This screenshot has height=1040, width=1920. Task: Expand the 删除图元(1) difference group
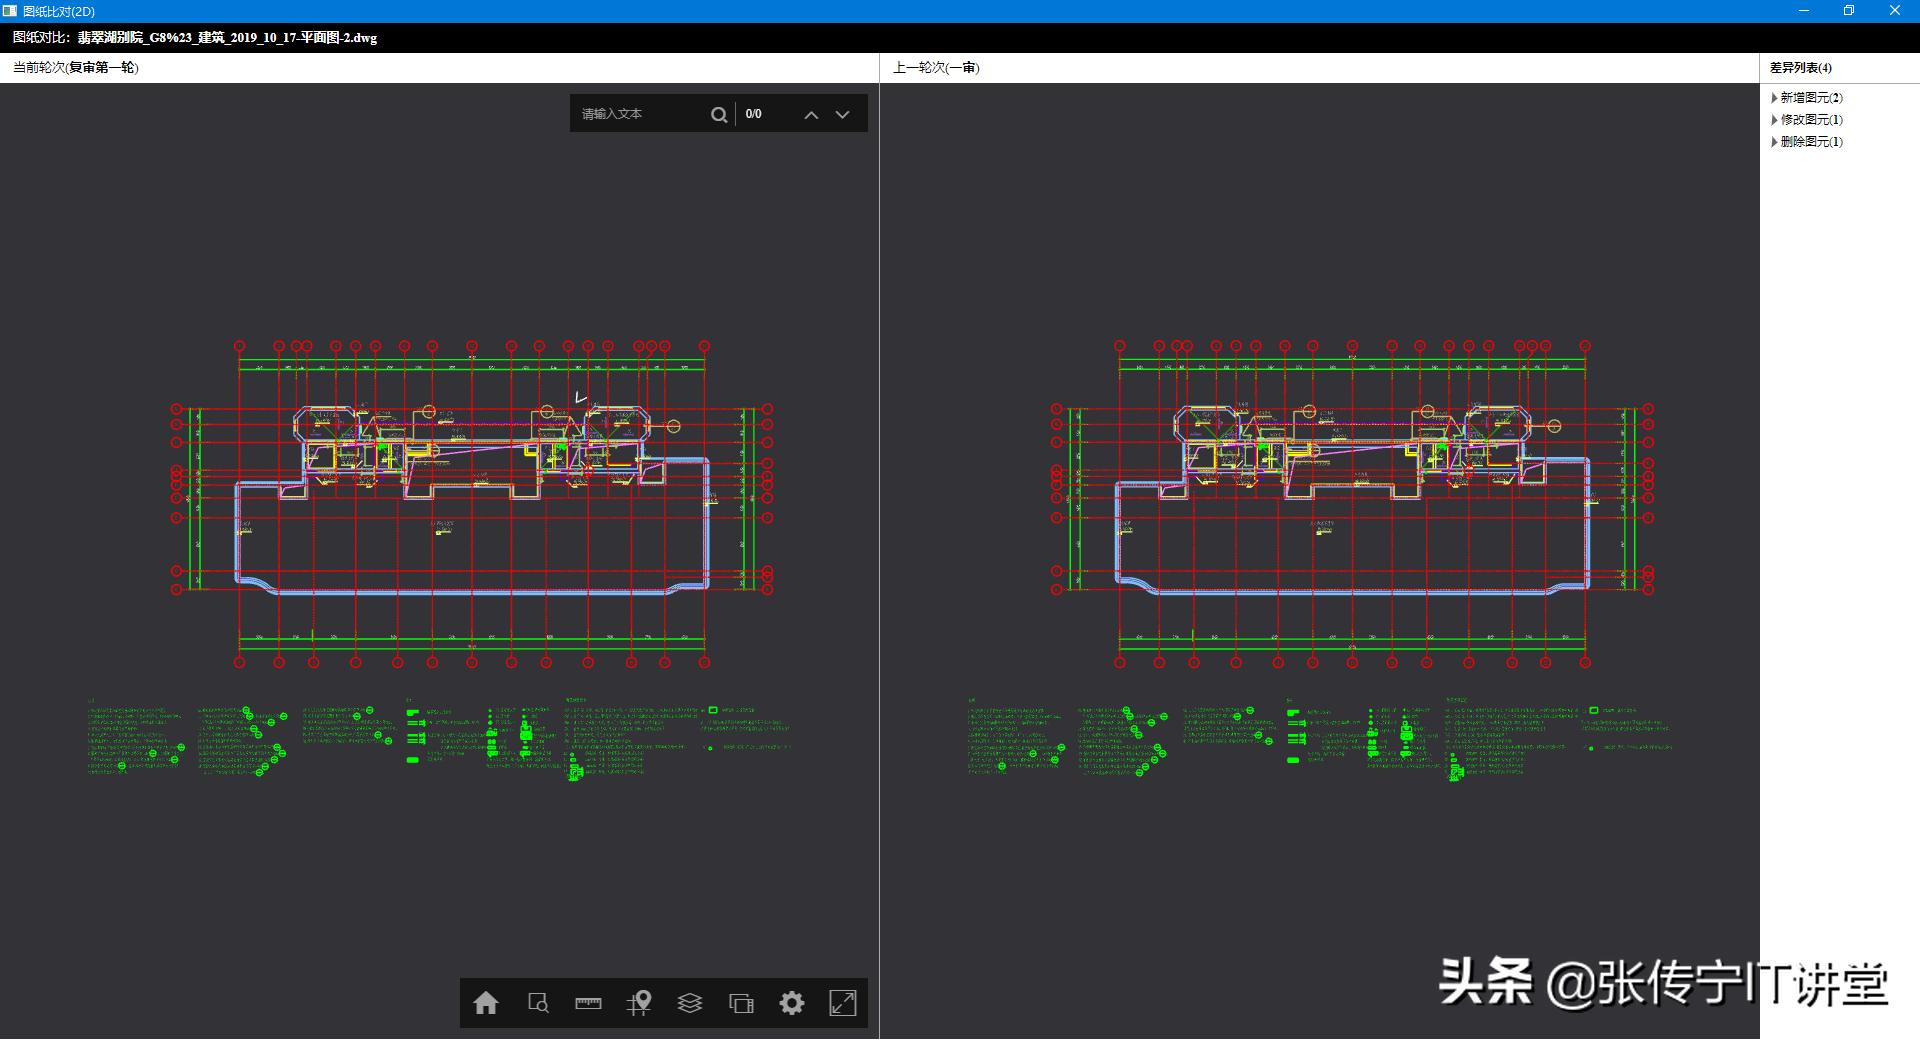coord(1808,141)
